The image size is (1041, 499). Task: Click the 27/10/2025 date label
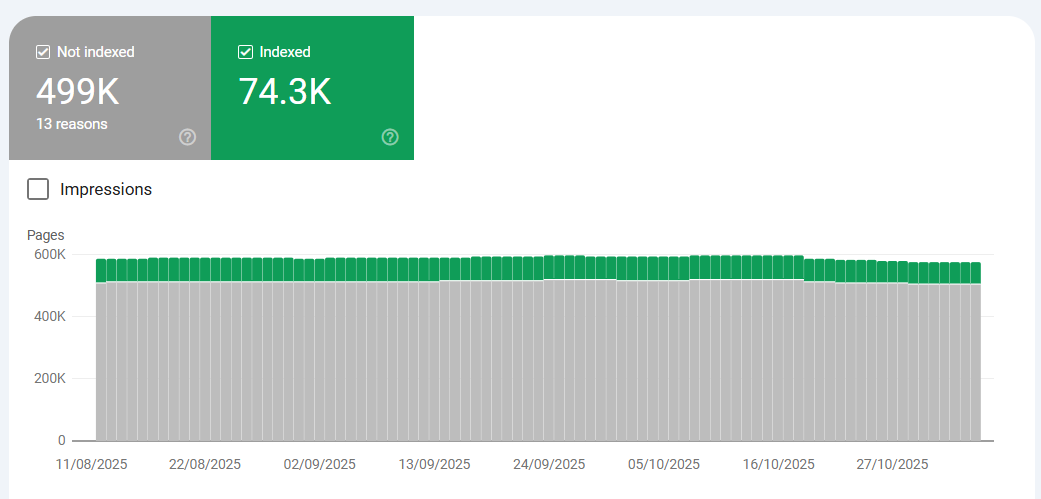(x=893, y=465)
